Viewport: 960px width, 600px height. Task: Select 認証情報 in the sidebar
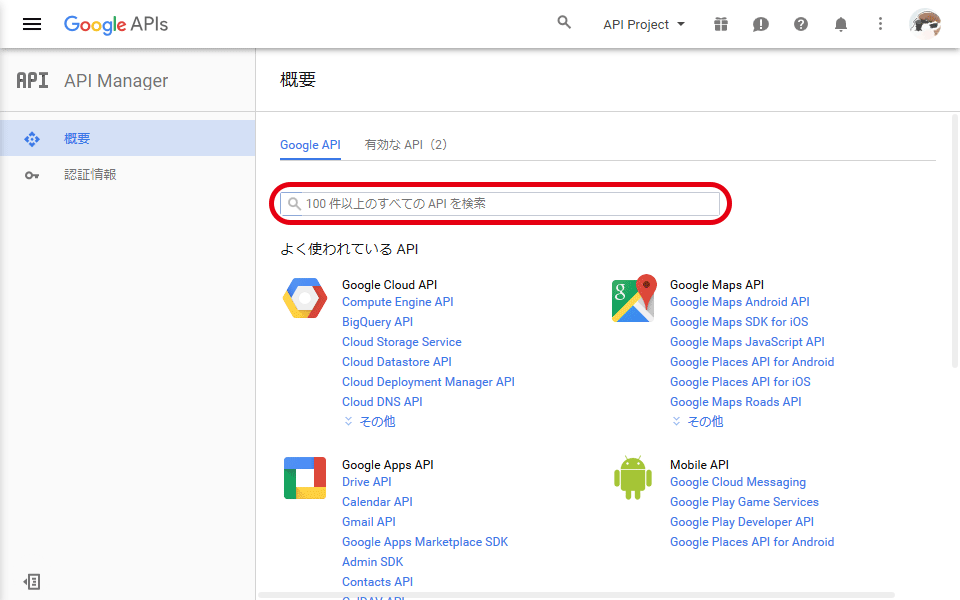pyautogui.click(x=127, y=174)
